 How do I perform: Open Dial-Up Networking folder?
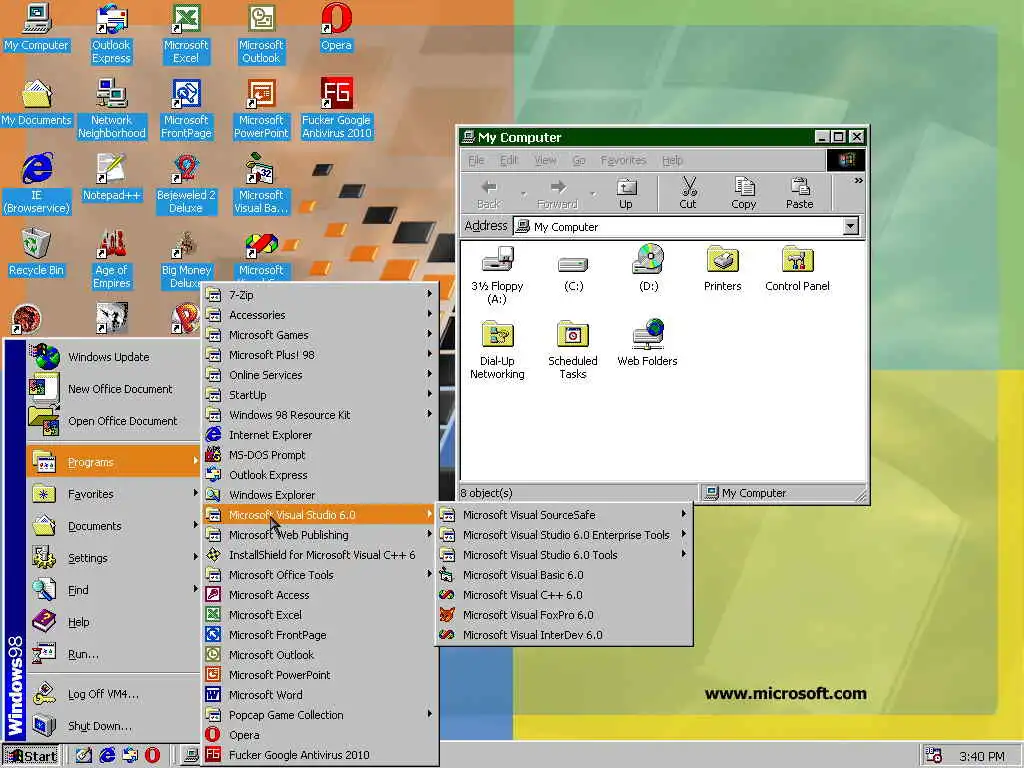pyautogui.click(x=497, y=350)
